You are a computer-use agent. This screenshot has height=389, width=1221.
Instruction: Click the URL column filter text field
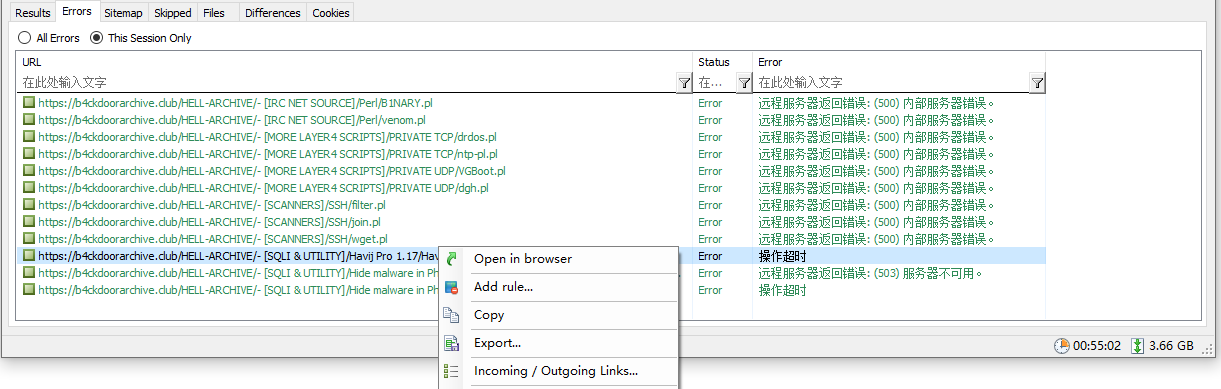coord(348,82)
